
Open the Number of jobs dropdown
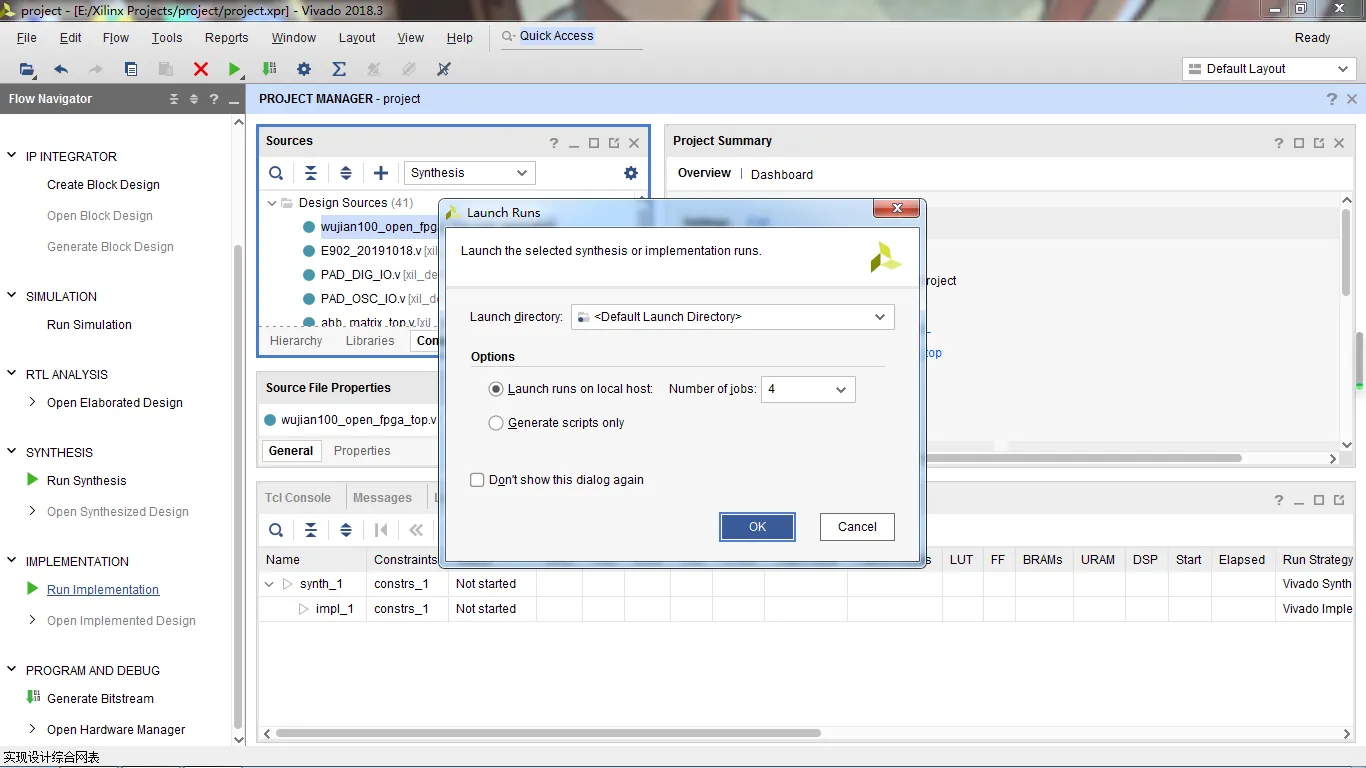[x=808, y=389]
